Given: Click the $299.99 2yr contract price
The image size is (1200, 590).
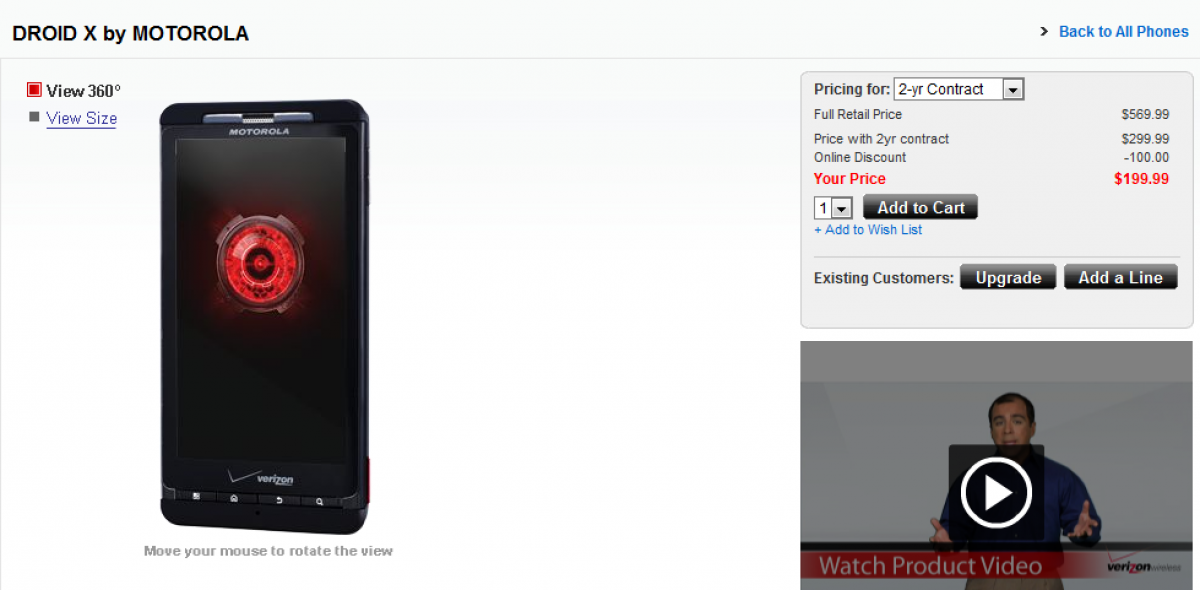Looking at the screenshot, I should pos(1145,139).
